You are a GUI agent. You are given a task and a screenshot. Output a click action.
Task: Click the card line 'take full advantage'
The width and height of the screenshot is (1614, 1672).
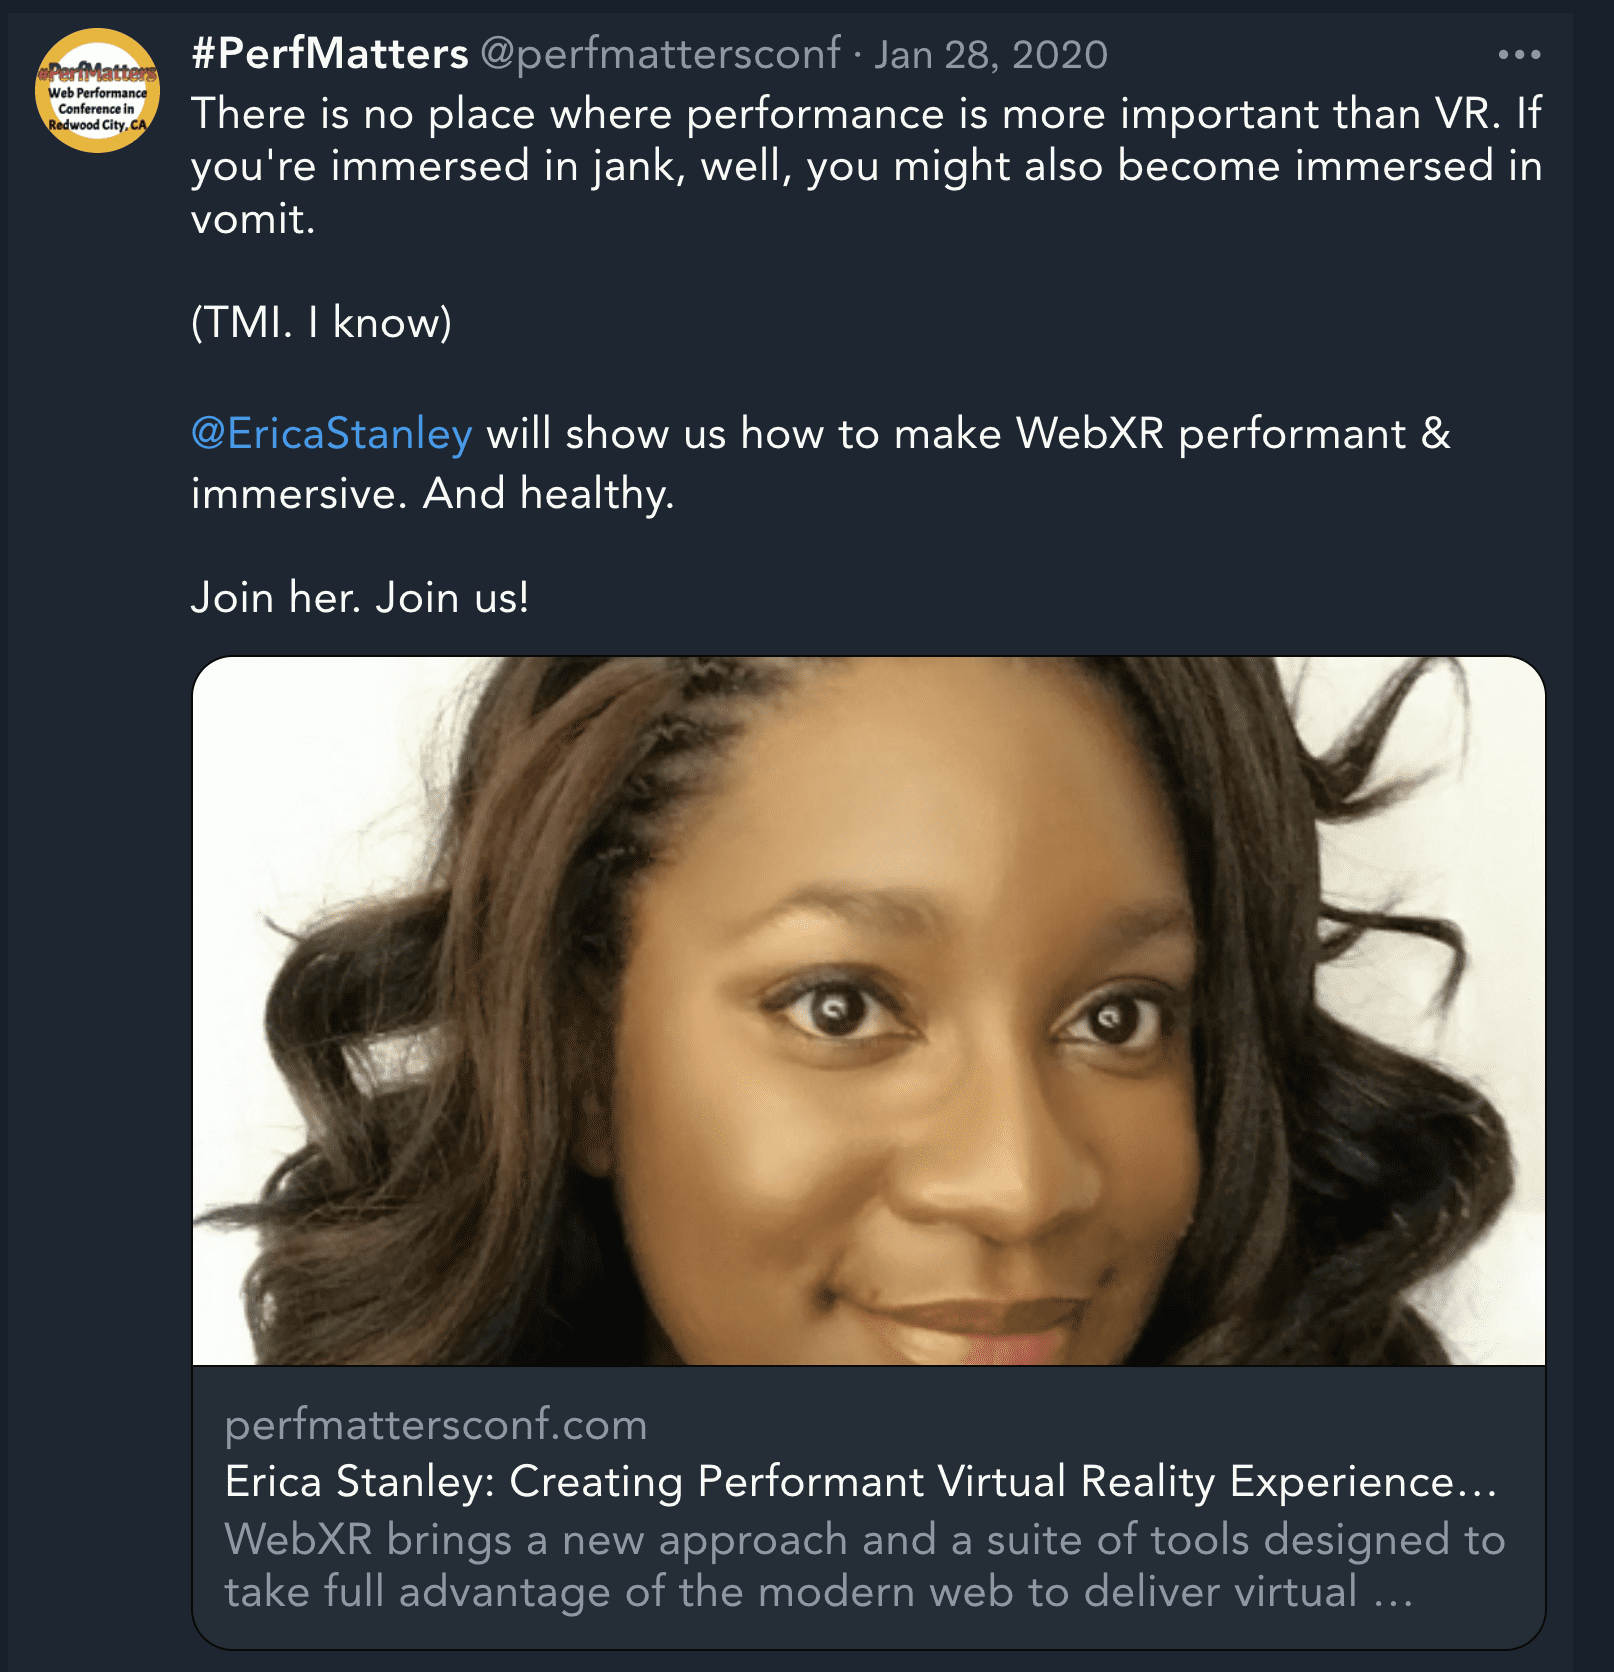pos(790,1591)
